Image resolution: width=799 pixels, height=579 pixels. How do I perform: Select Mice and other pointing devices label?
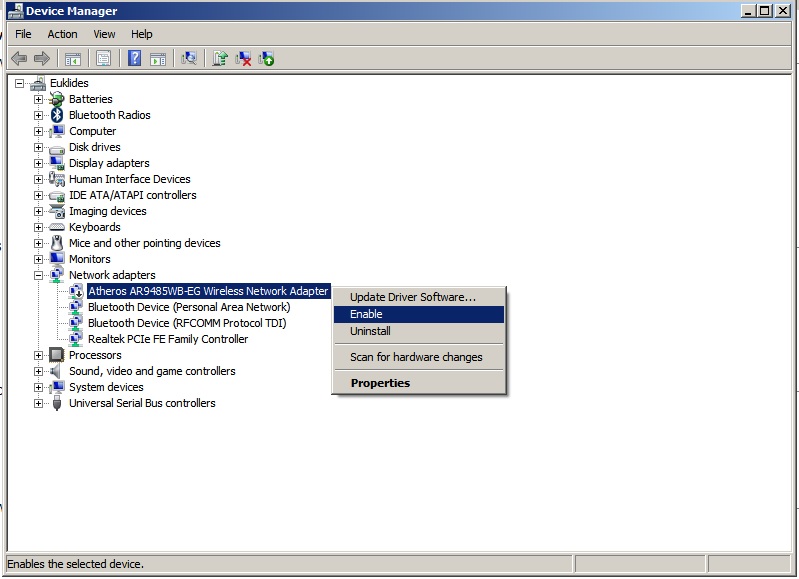pos(145,243)
